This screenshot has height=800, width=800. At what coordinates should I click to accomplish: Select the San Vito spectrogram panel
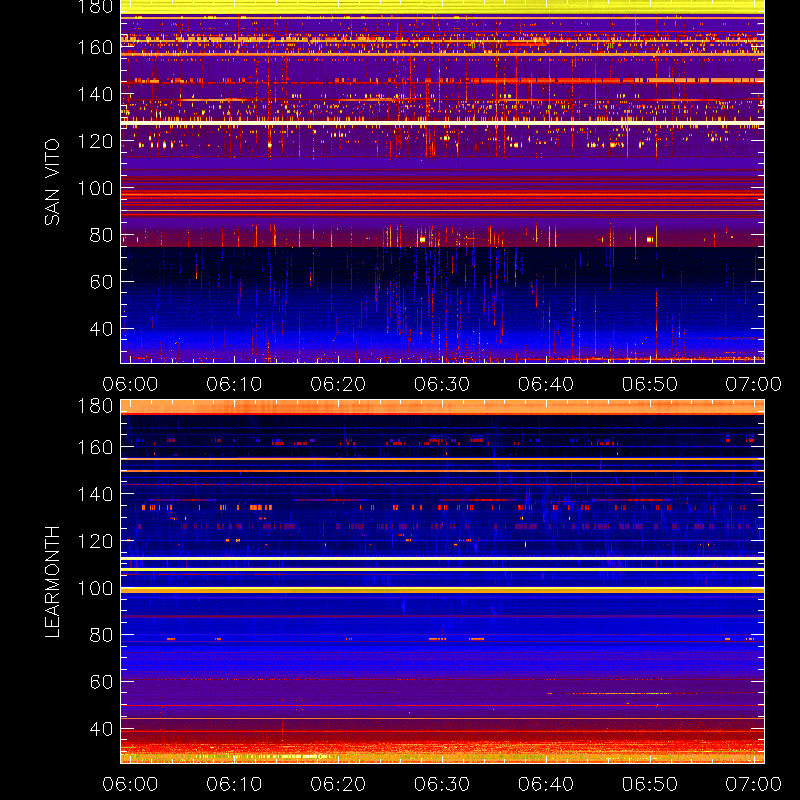point(442,182)
